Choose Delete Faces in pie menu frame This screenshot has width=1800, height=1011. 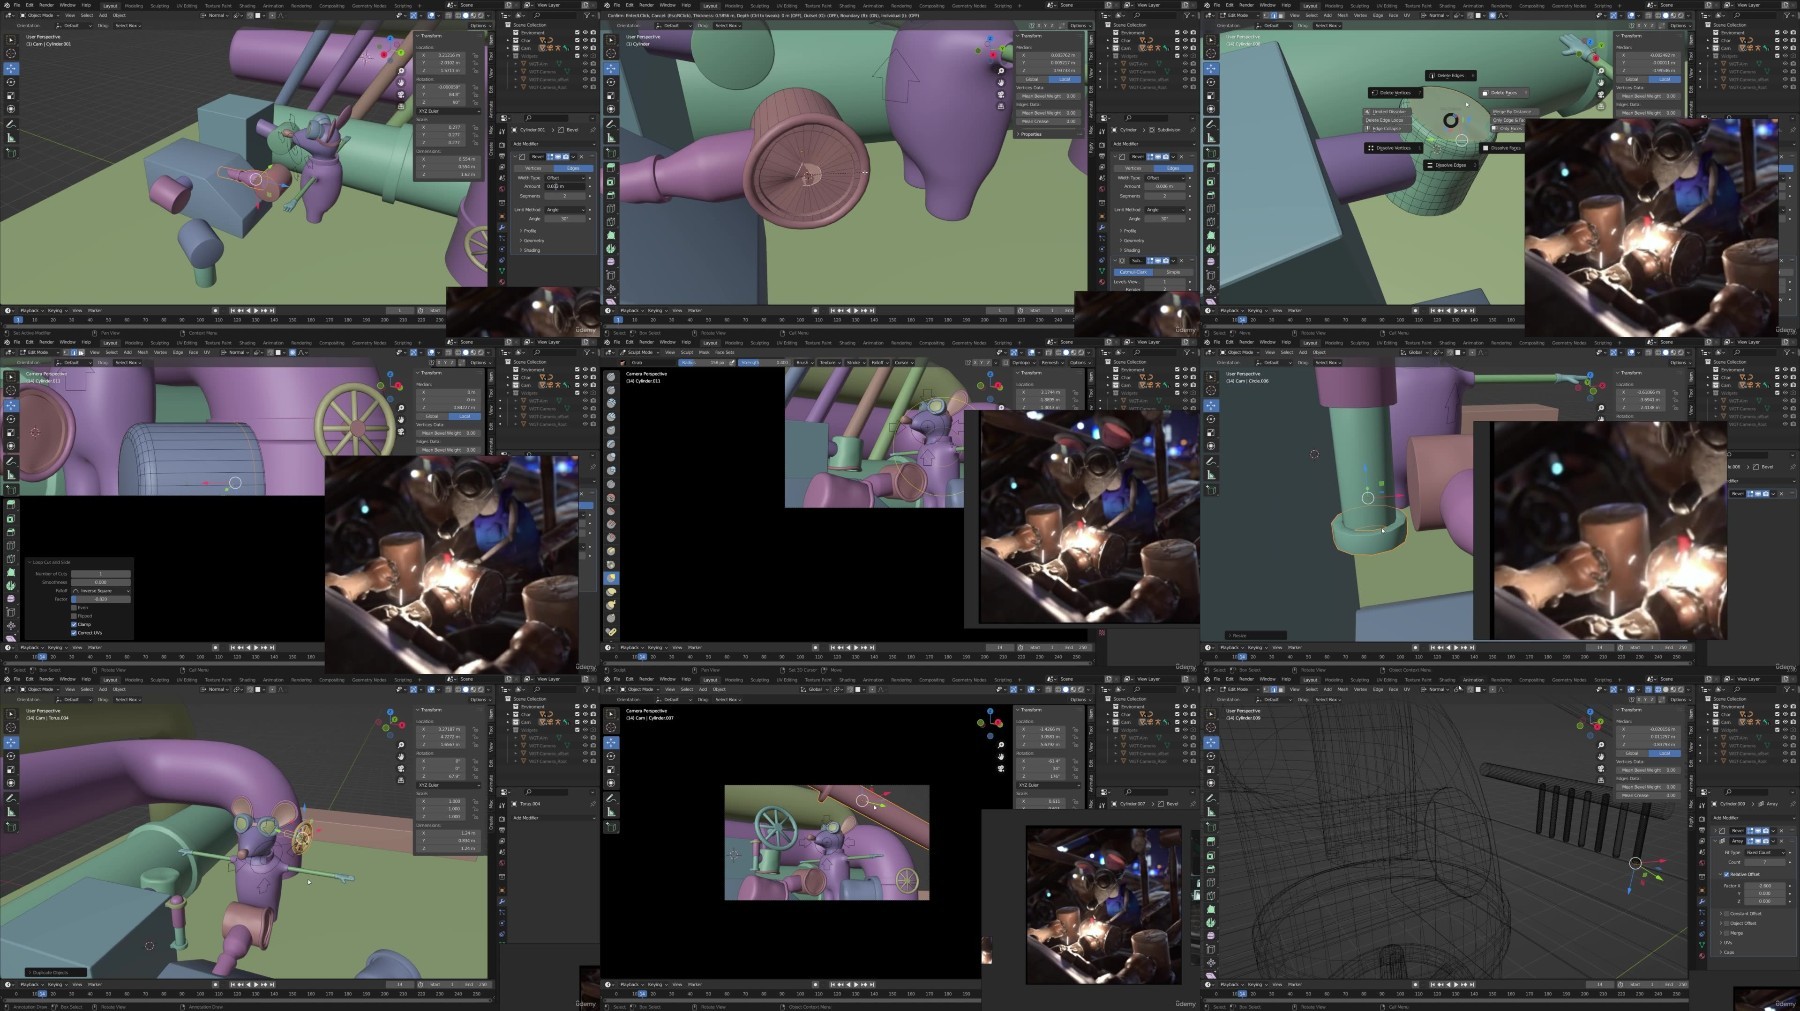pos(1504,93)
